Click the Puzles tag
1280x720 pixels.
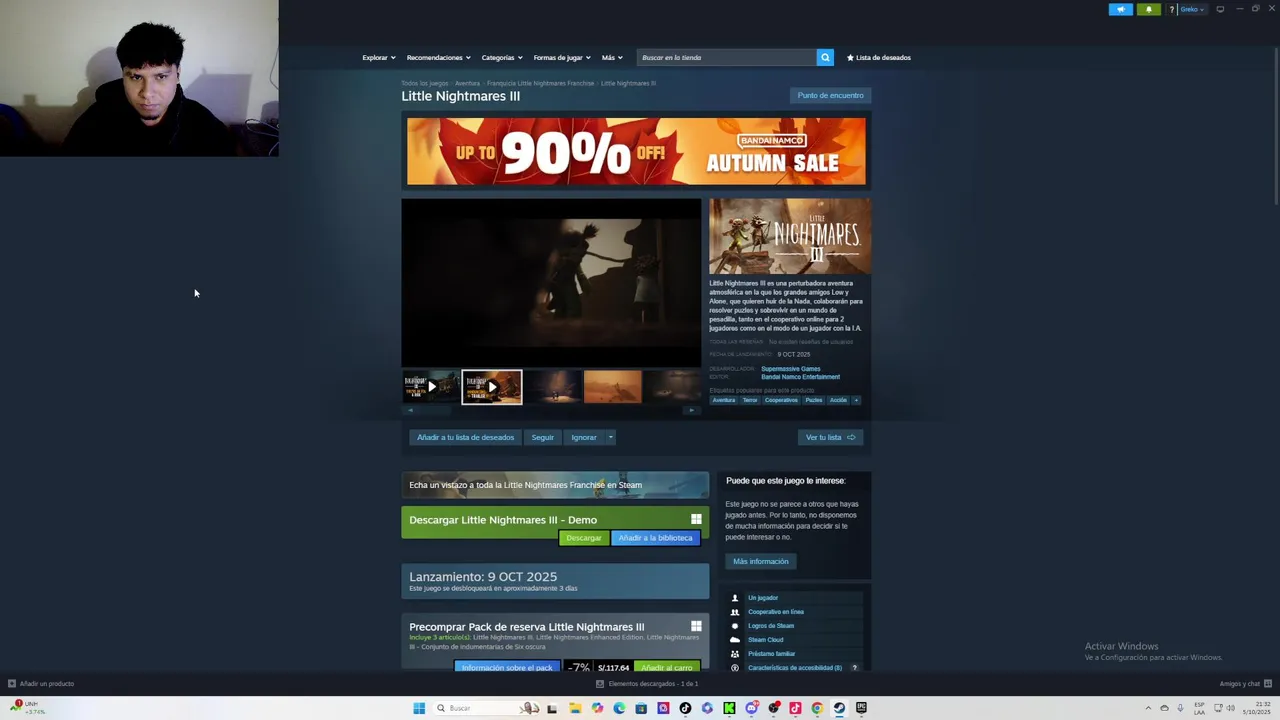coord(813,400)
